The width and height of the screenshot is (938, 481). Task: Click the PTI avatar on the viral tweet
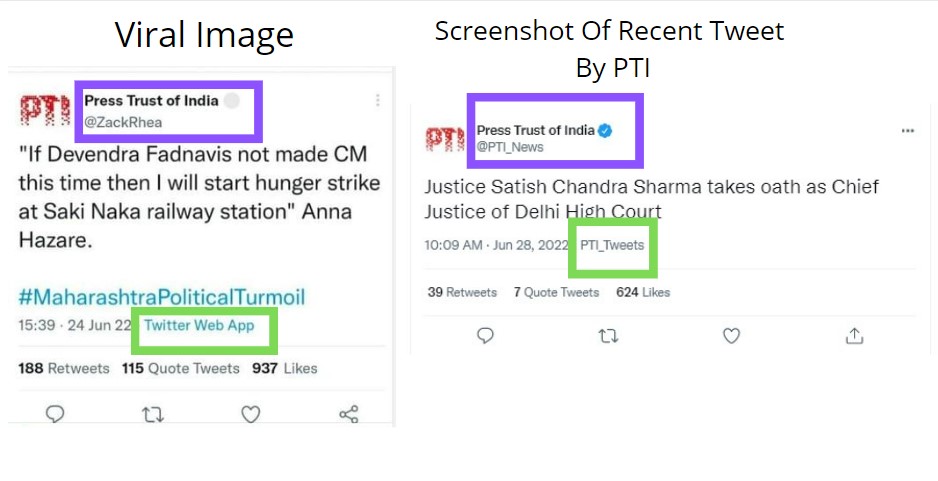[x=45, y=110]
